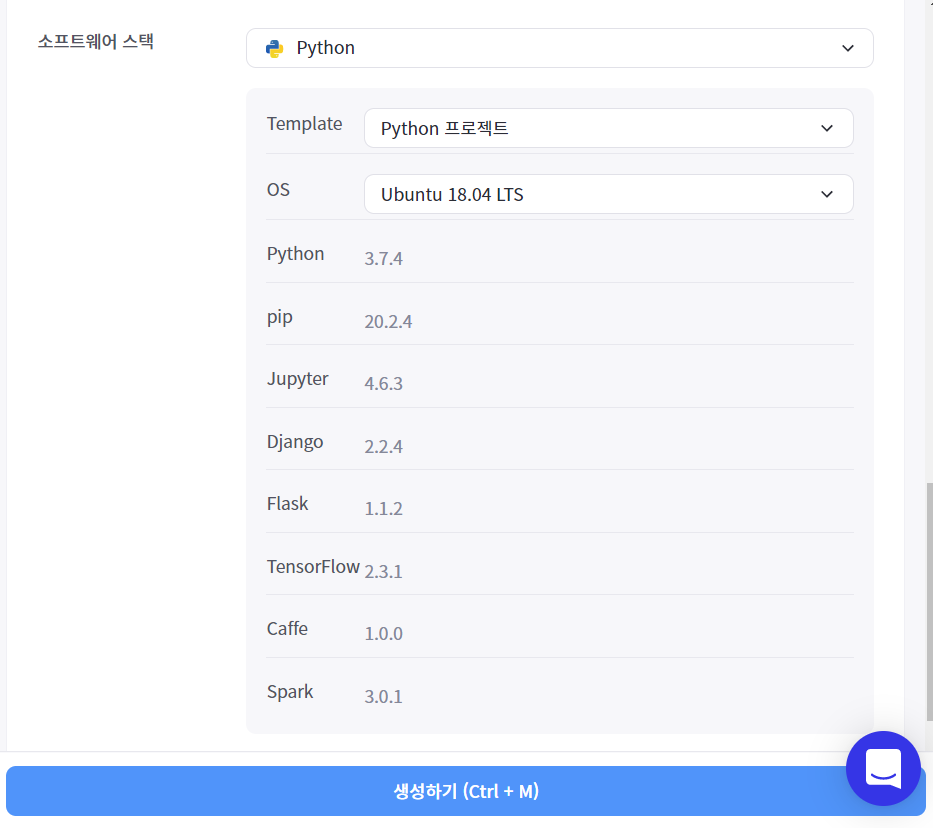The height and width of the screenshot is (828, 933).
Task: Click the Caffe row label
Action: (x=287, y=629)
